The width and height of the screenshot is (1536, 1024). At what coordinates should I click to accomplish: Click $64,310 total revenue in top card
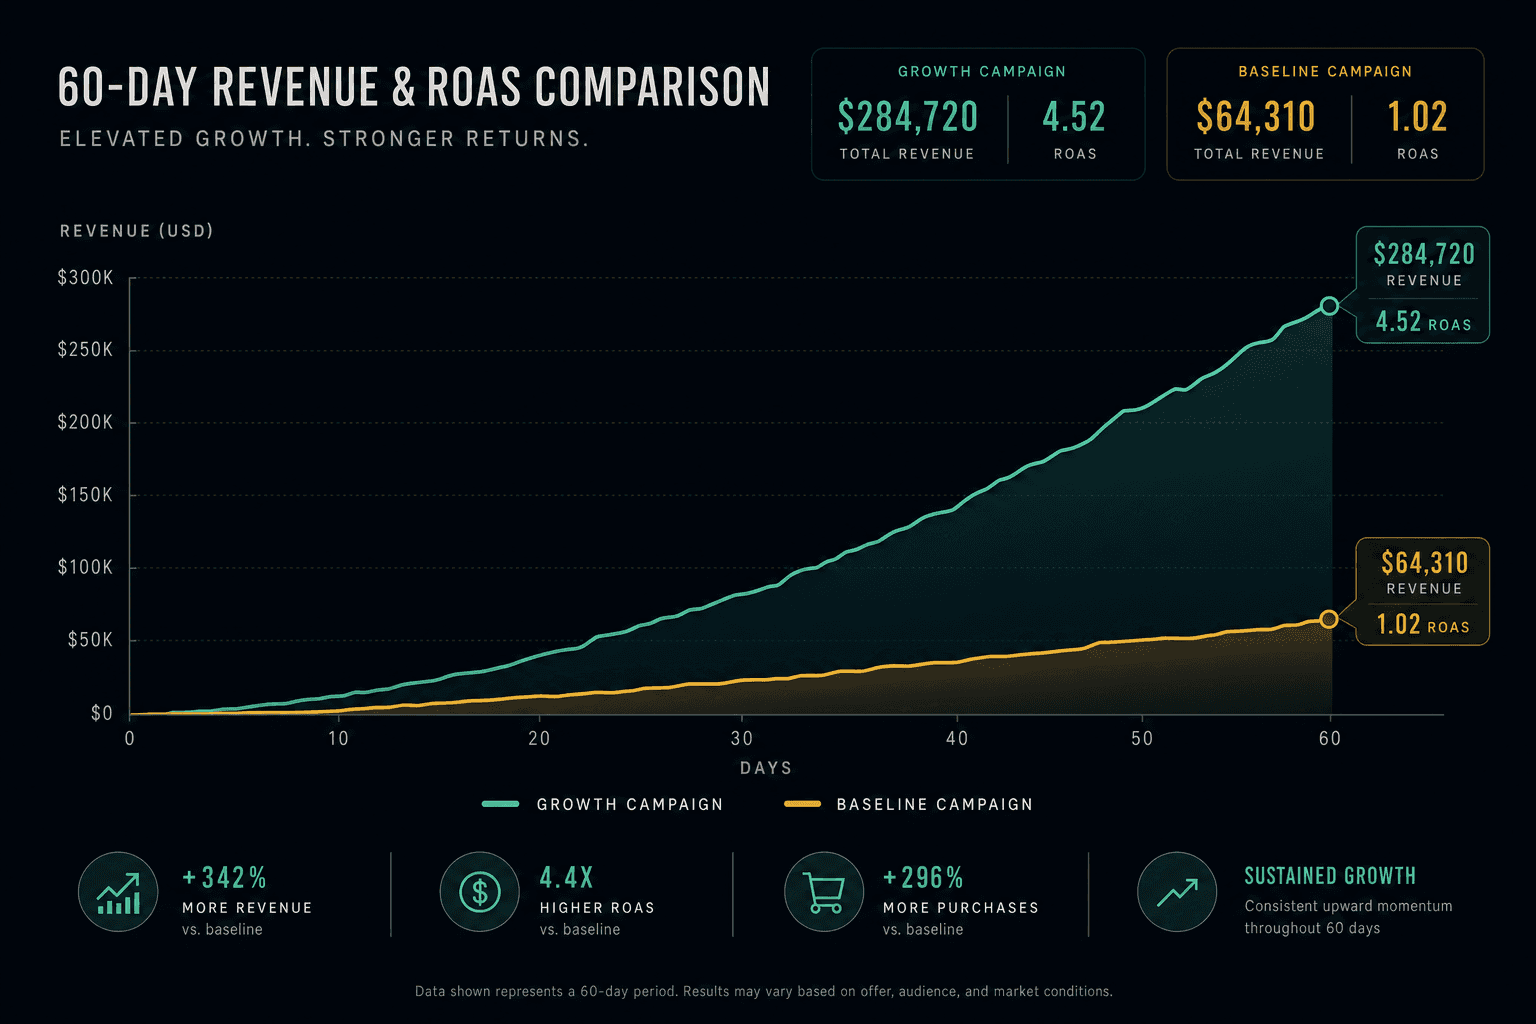(1256, 117)
